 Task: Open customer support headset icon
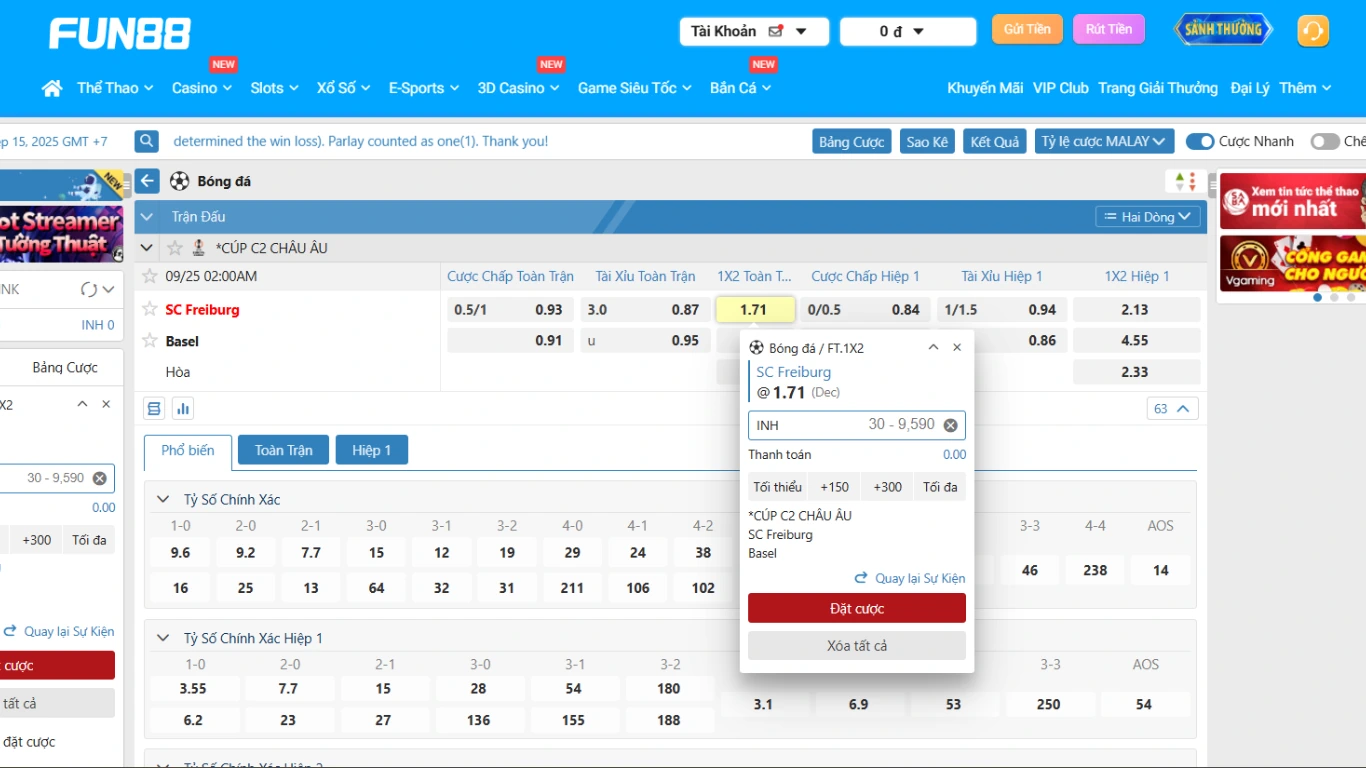pos(1312,31)
